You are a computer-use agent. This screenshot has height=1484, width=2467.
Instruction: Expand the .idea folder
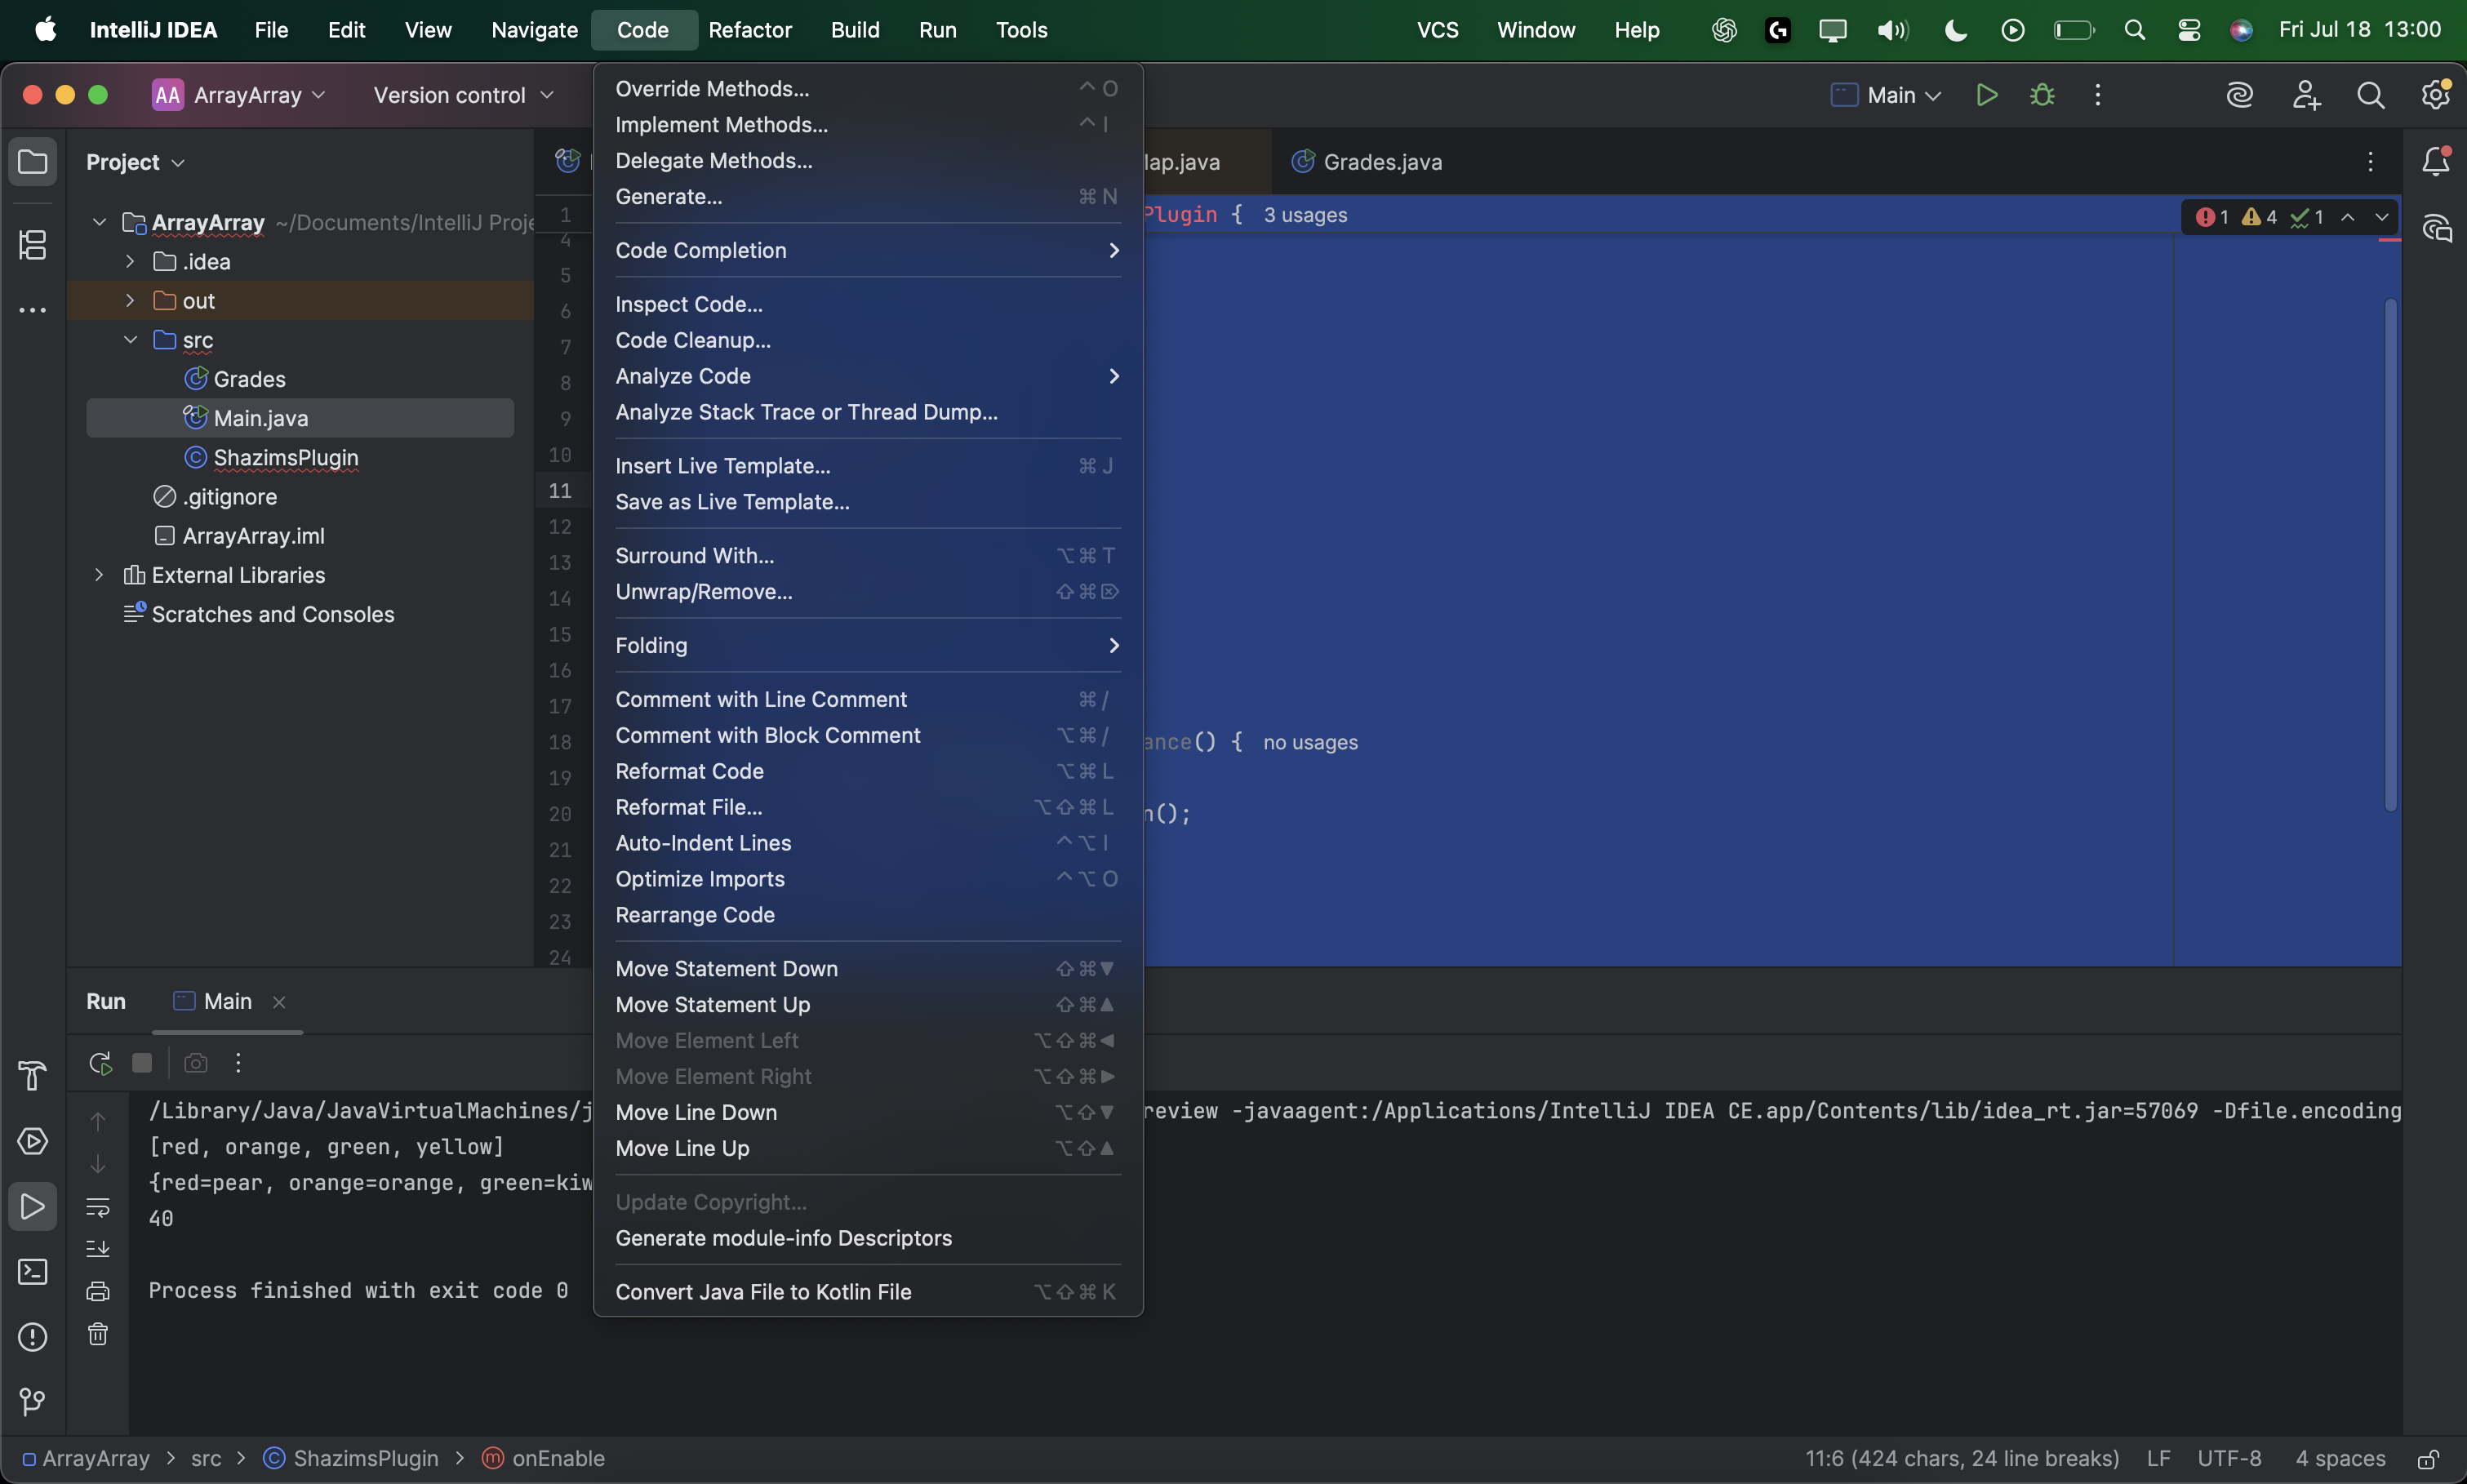(130, 261)
